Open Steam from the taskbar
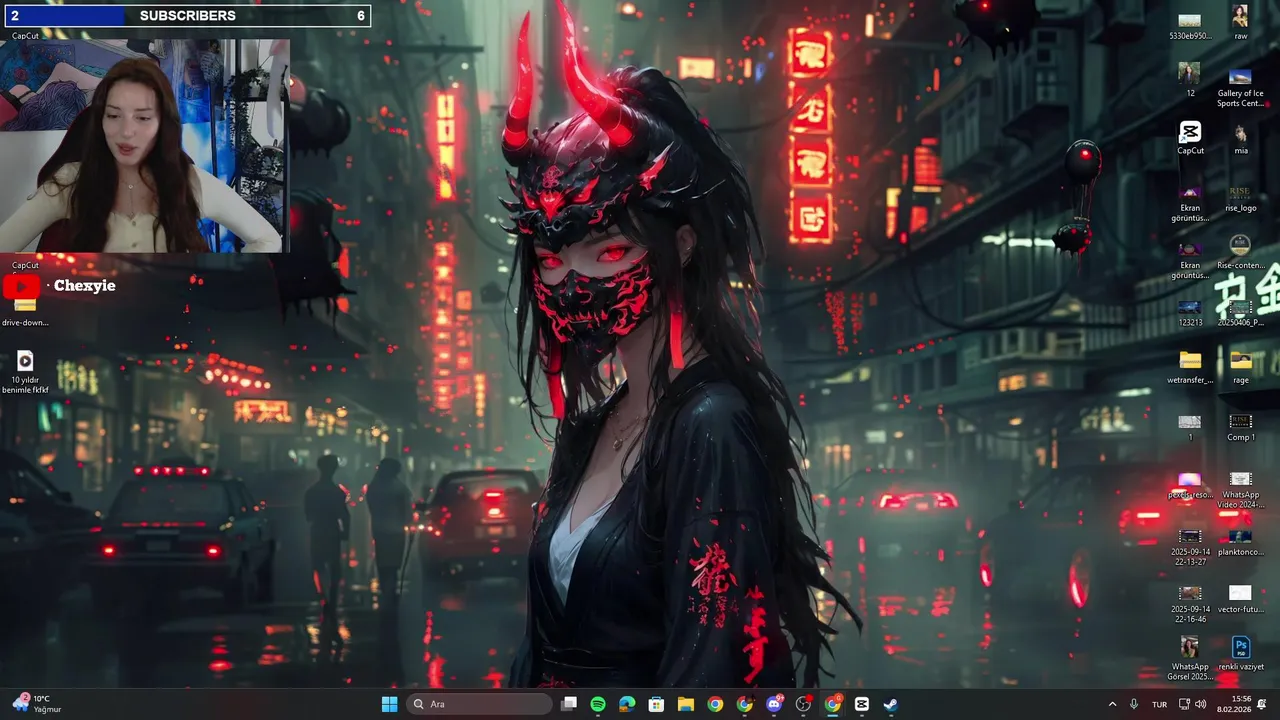 pos(891,704)
